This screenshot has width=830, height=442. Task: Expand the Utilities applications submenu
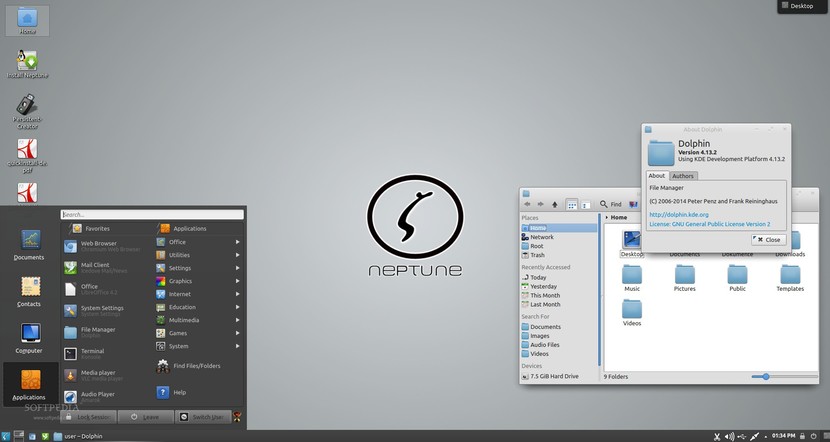pyautogui.click(x=199, y=255)
